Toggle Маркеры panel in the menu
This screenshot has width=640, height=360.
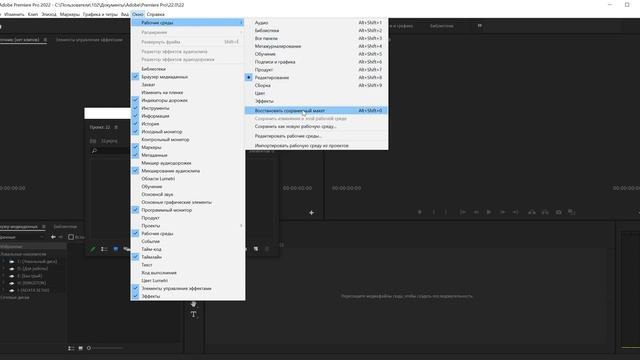(x=188, y=147)
